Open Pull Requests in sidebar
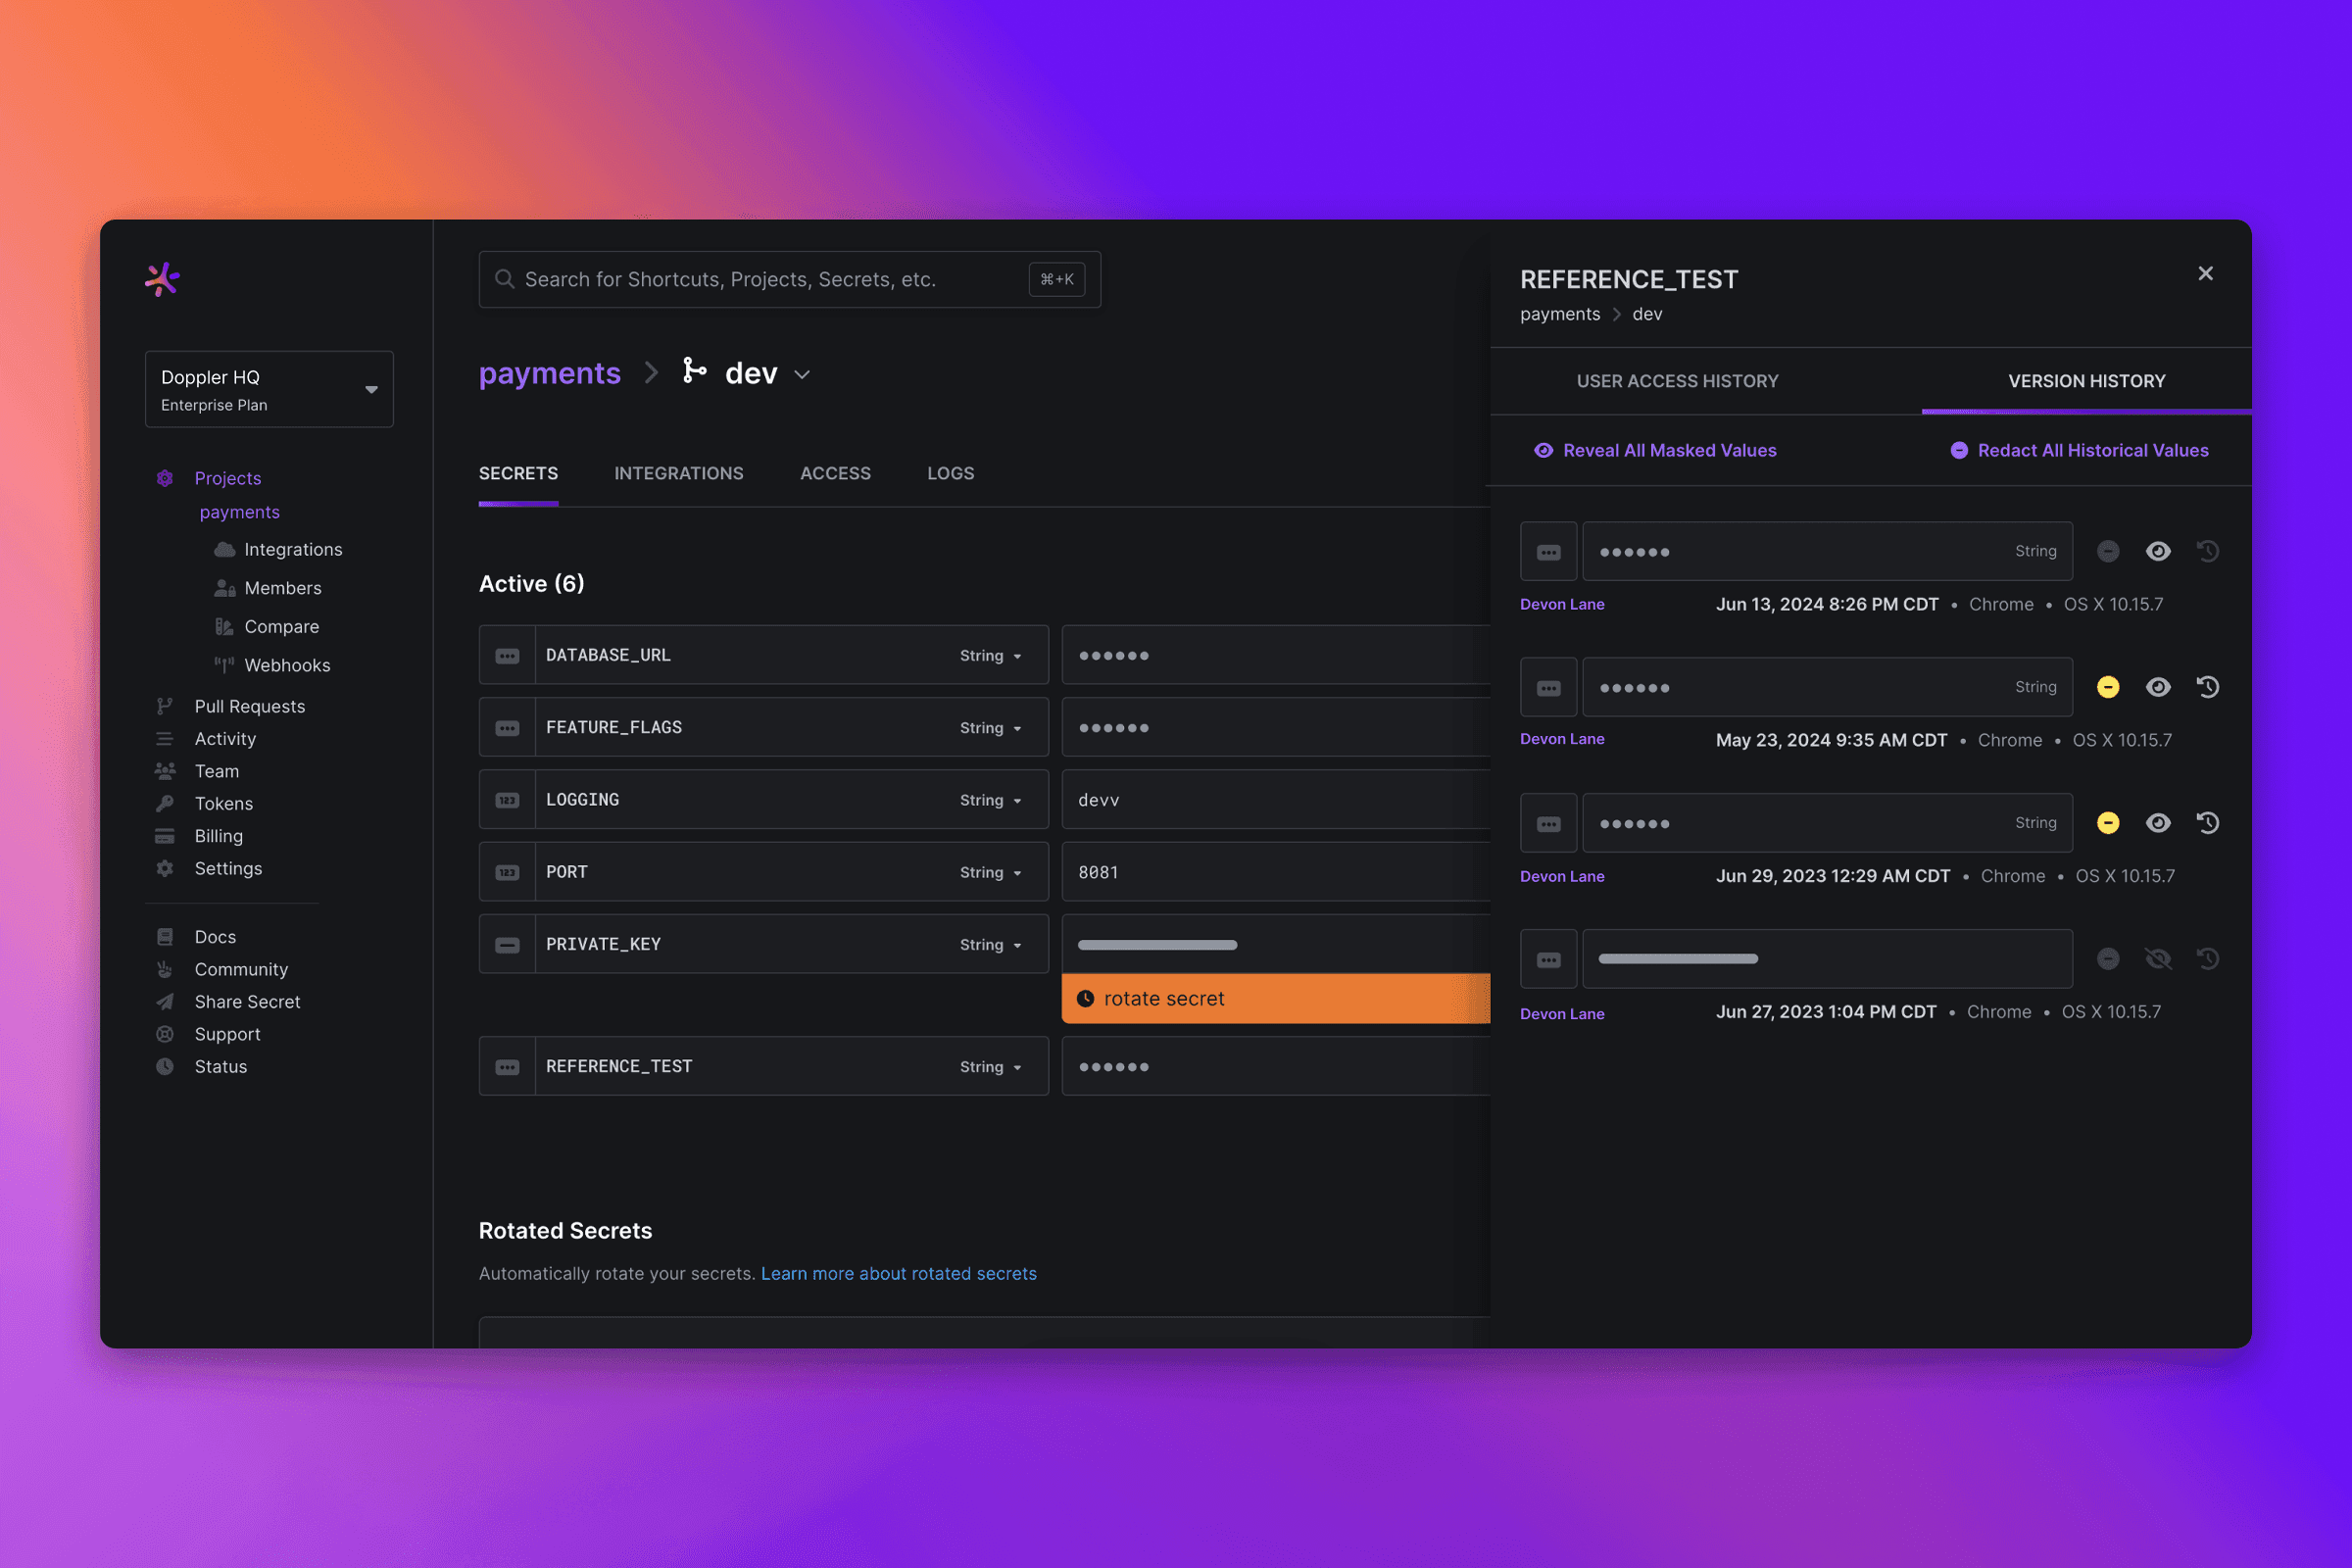Image resolution: width=2352 pixels, height=1568 pixels. [249, 706]
